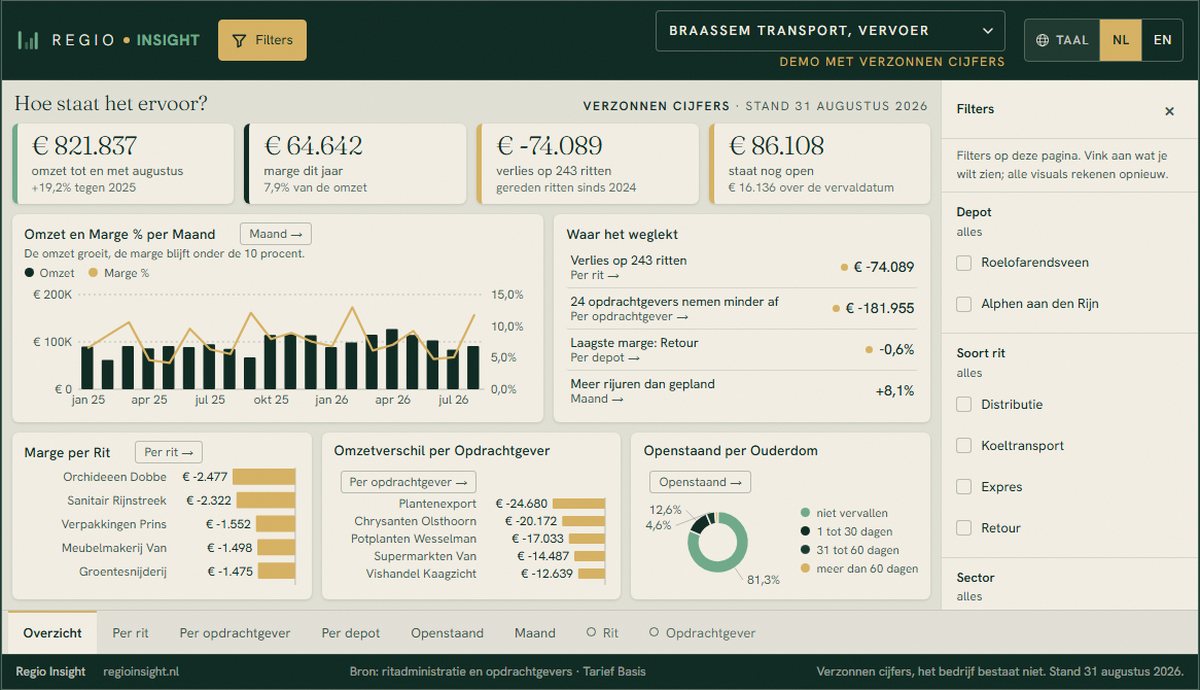This screenshot has height=690, width=1200.
Task: Click the globe icon beside TAAL
Action: (1043, 40)
